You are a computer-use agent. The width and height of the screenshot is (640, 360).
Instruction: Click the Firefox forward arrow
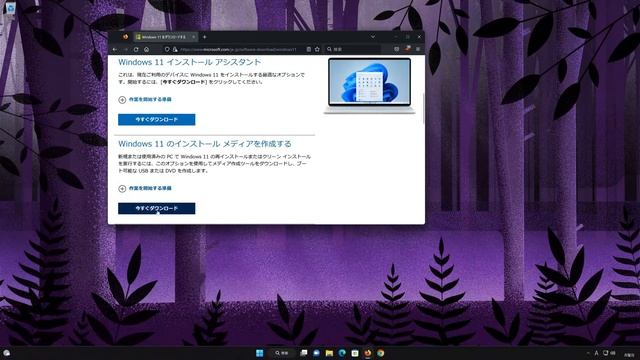coord(125,49)
